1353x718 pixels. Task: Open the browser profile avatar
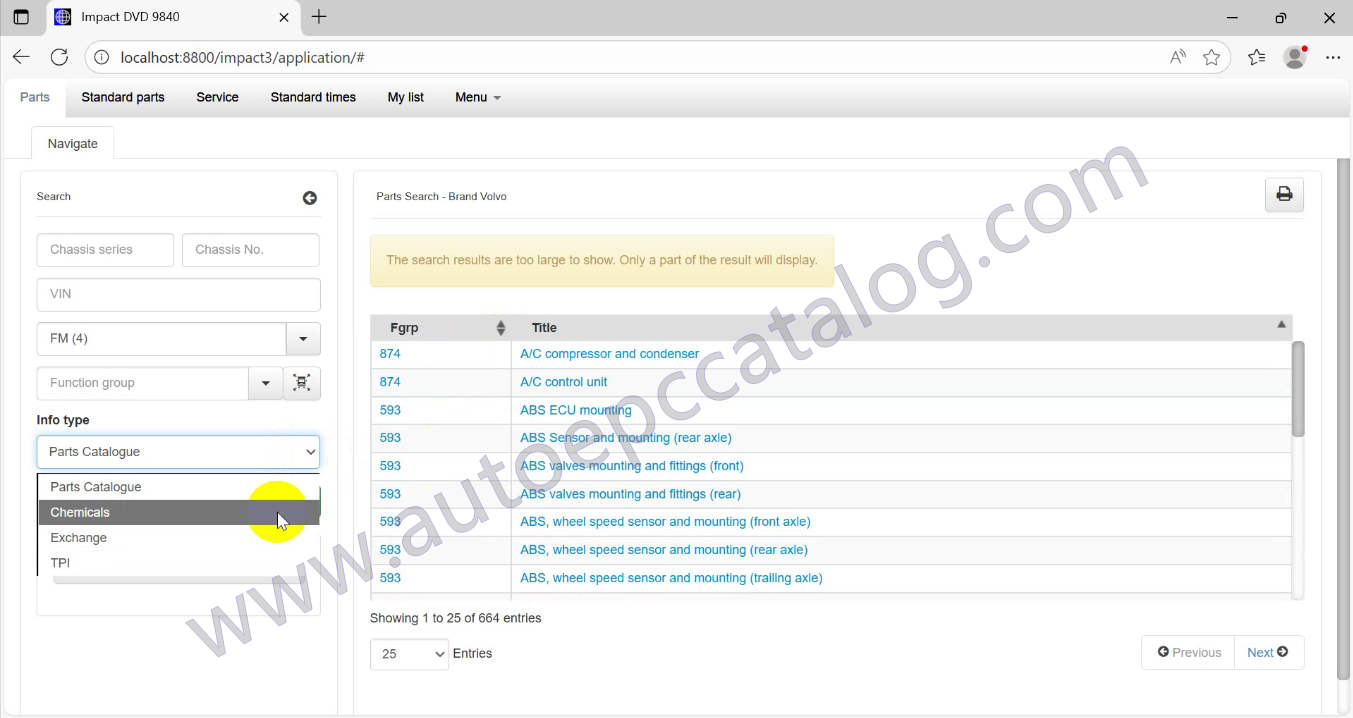pyautogui.click(x=1295, y=57)
